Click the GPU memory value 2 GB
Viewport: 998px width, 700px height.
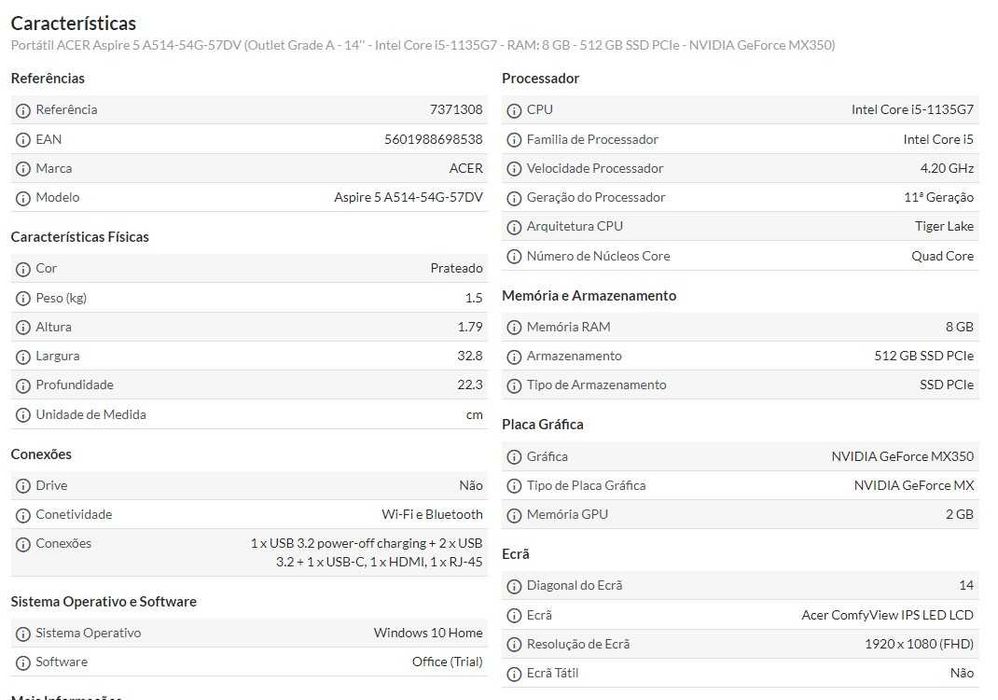point(960,514)
